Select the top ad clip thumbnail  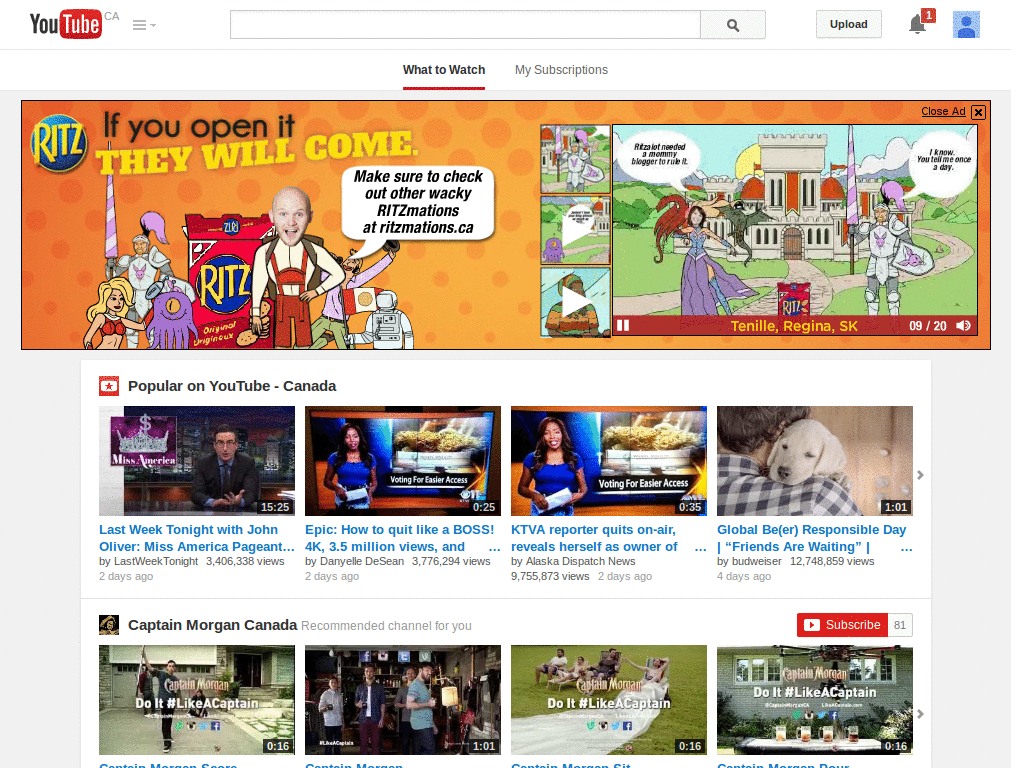click(575, 159)
